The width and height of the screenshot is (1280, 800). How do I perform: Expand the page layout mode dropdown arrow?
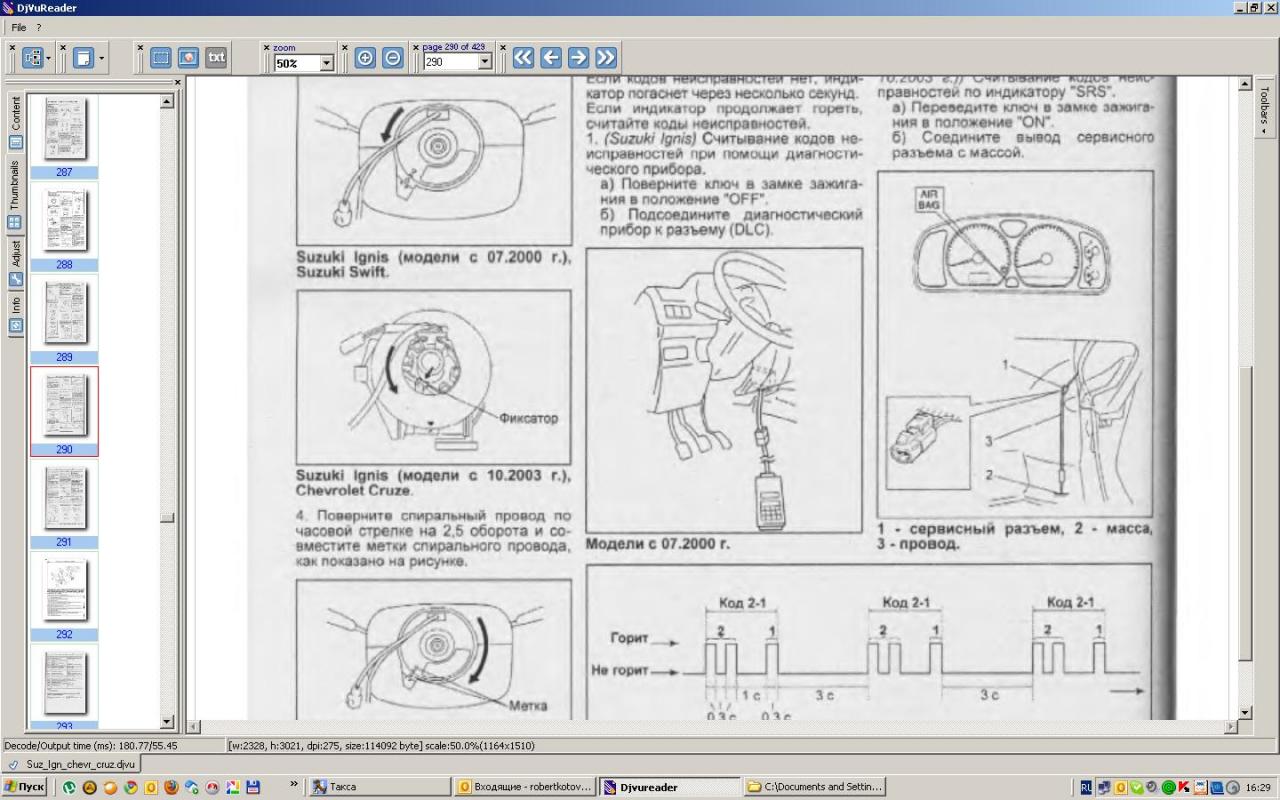(101, 59)
